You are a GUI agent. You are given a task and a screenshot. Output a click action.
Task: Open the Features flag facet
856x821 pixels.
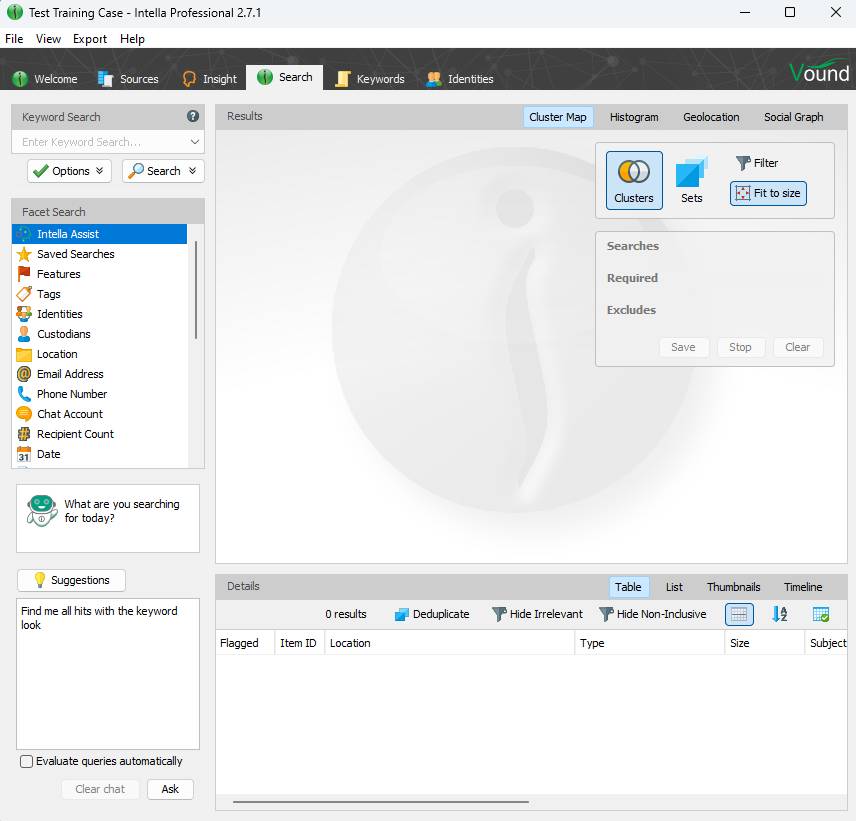tap(99, 274)
